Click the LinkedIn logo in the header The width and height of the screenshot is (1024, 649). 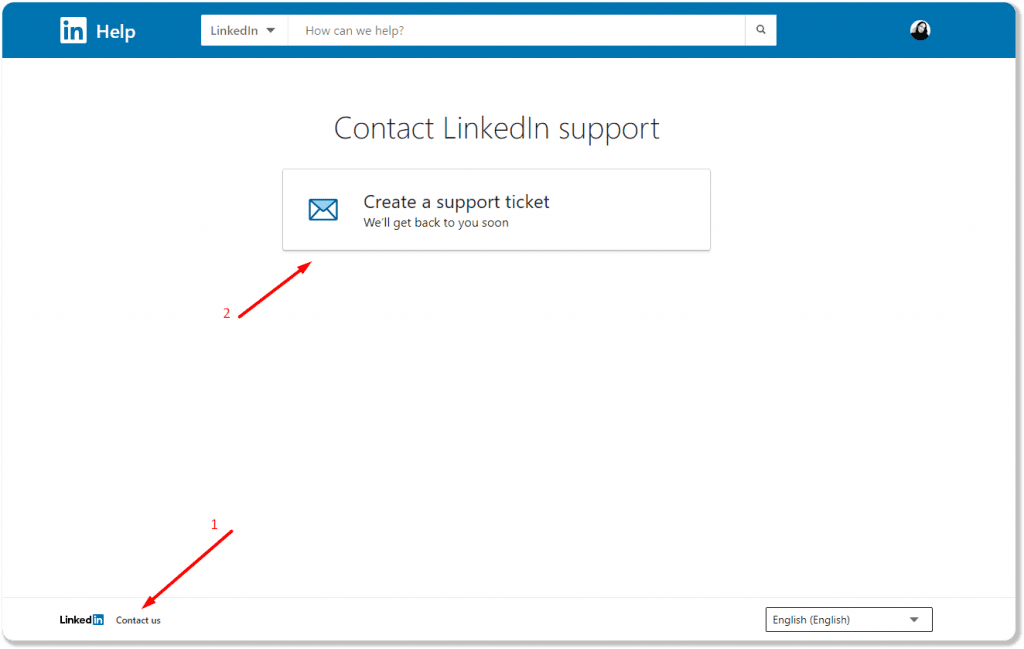point(72,30)
